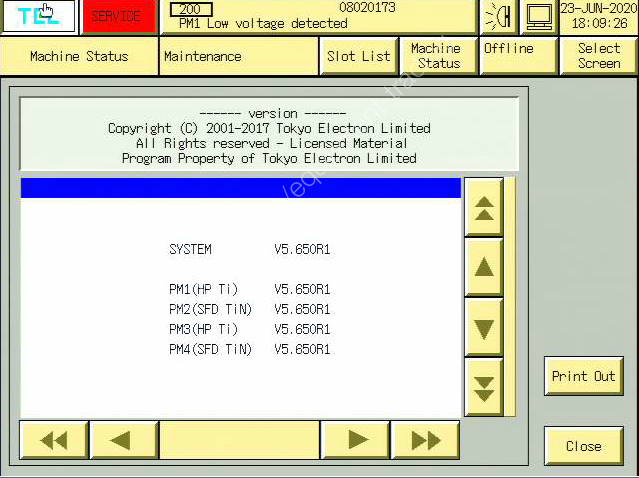The width and height of the screenshot is (639, 478).
Task: Open the Maintenance tab
Action: click(238, 56)
